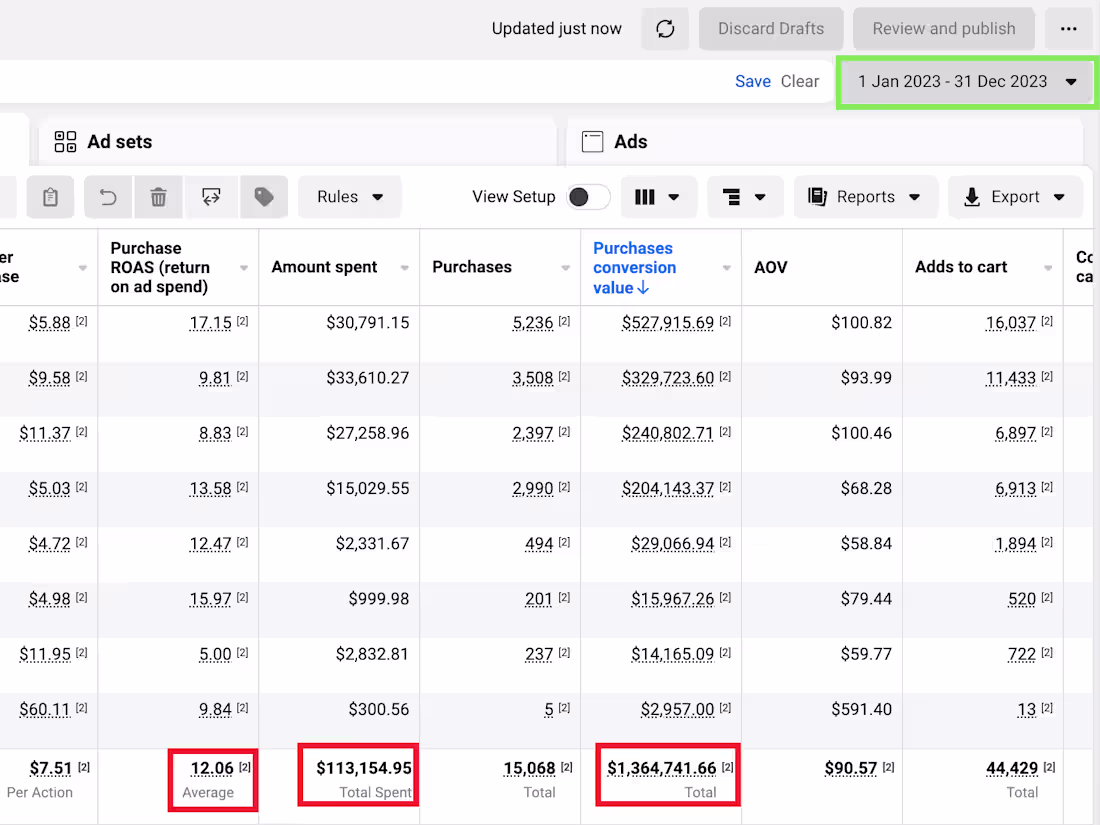Open the Rules dropdown
Image resolution: width=1100 pixels, height=825 pixels.
pyautogui.click(x=349, y=196)
